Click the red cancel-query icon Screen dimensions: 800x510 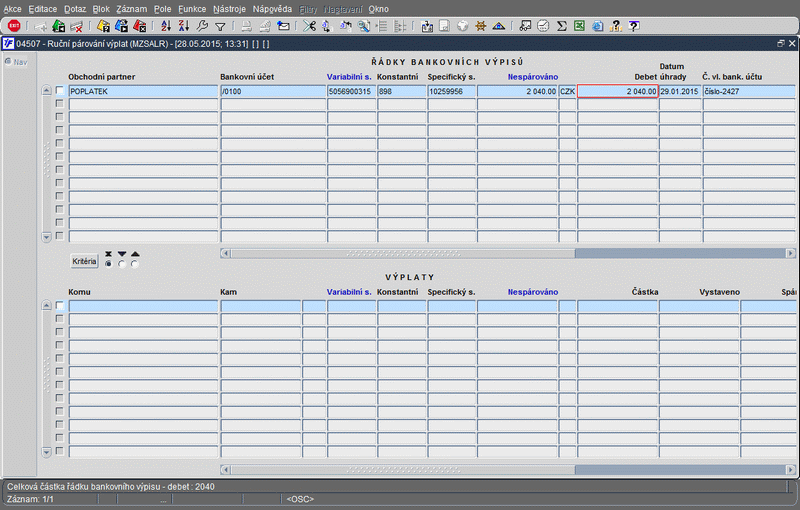click(139, 26)
